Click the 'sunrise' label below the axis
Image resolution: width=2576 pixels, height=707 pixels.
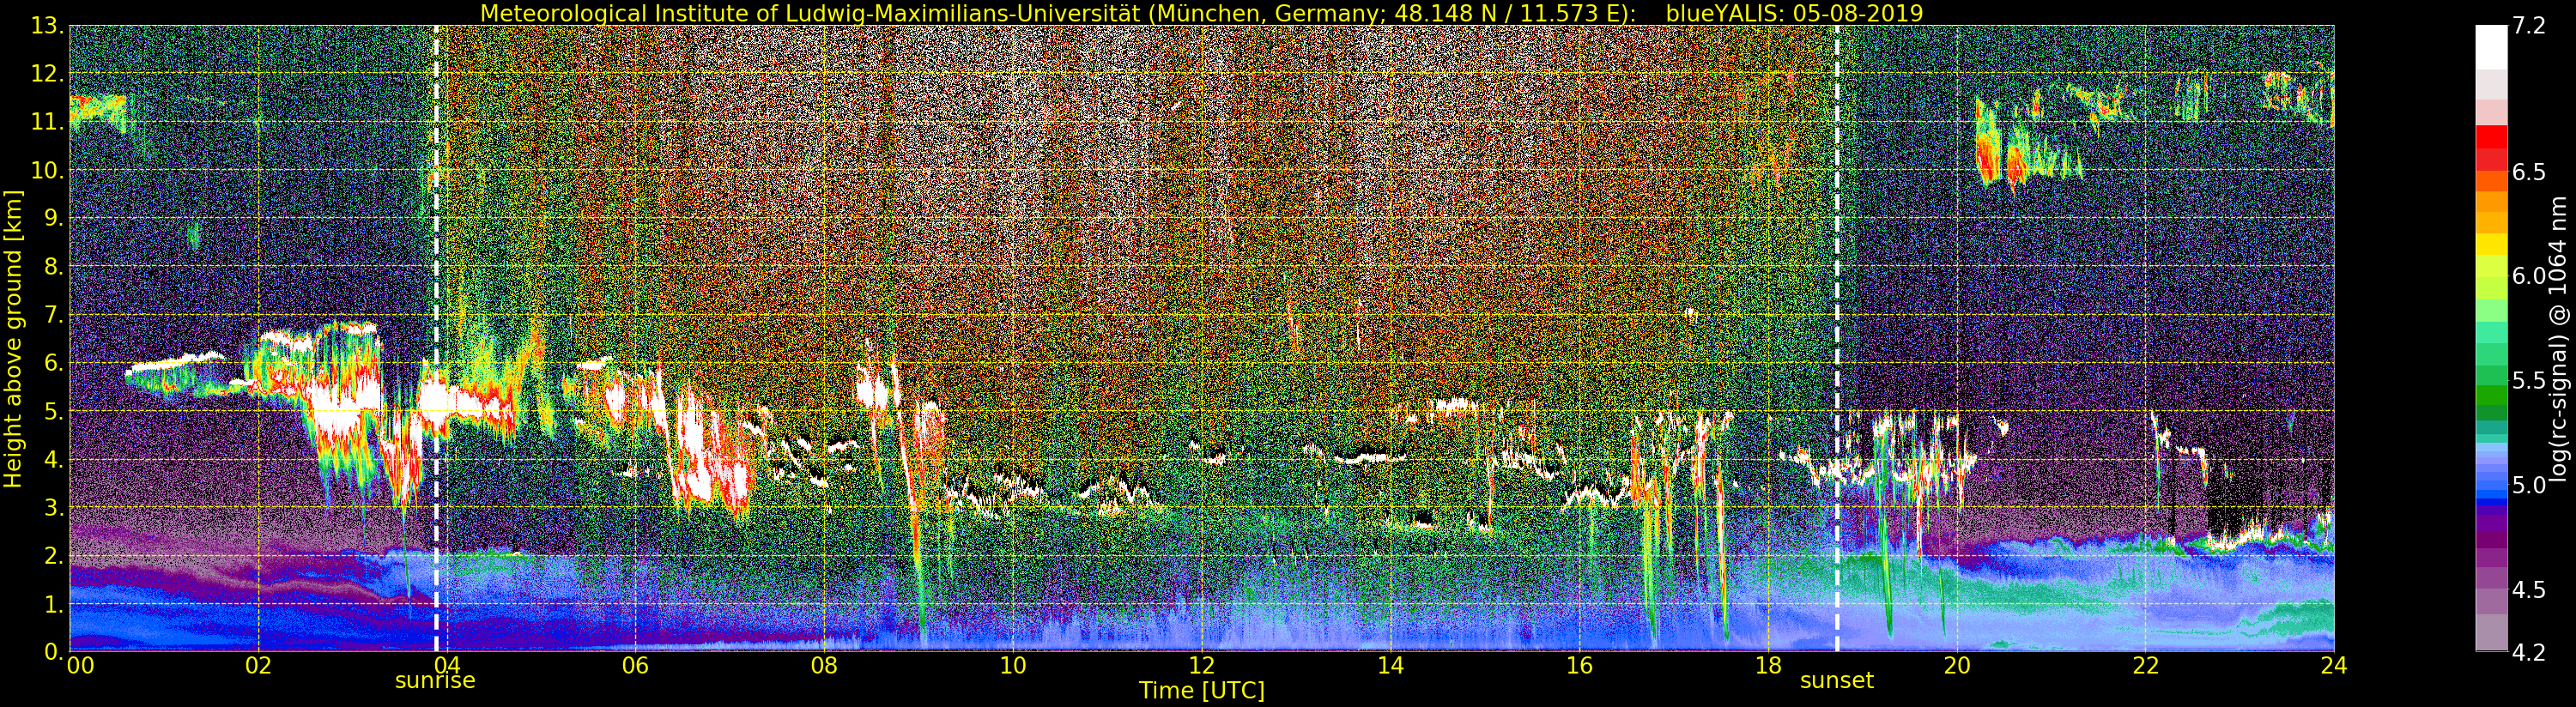[x=435, y=681]
